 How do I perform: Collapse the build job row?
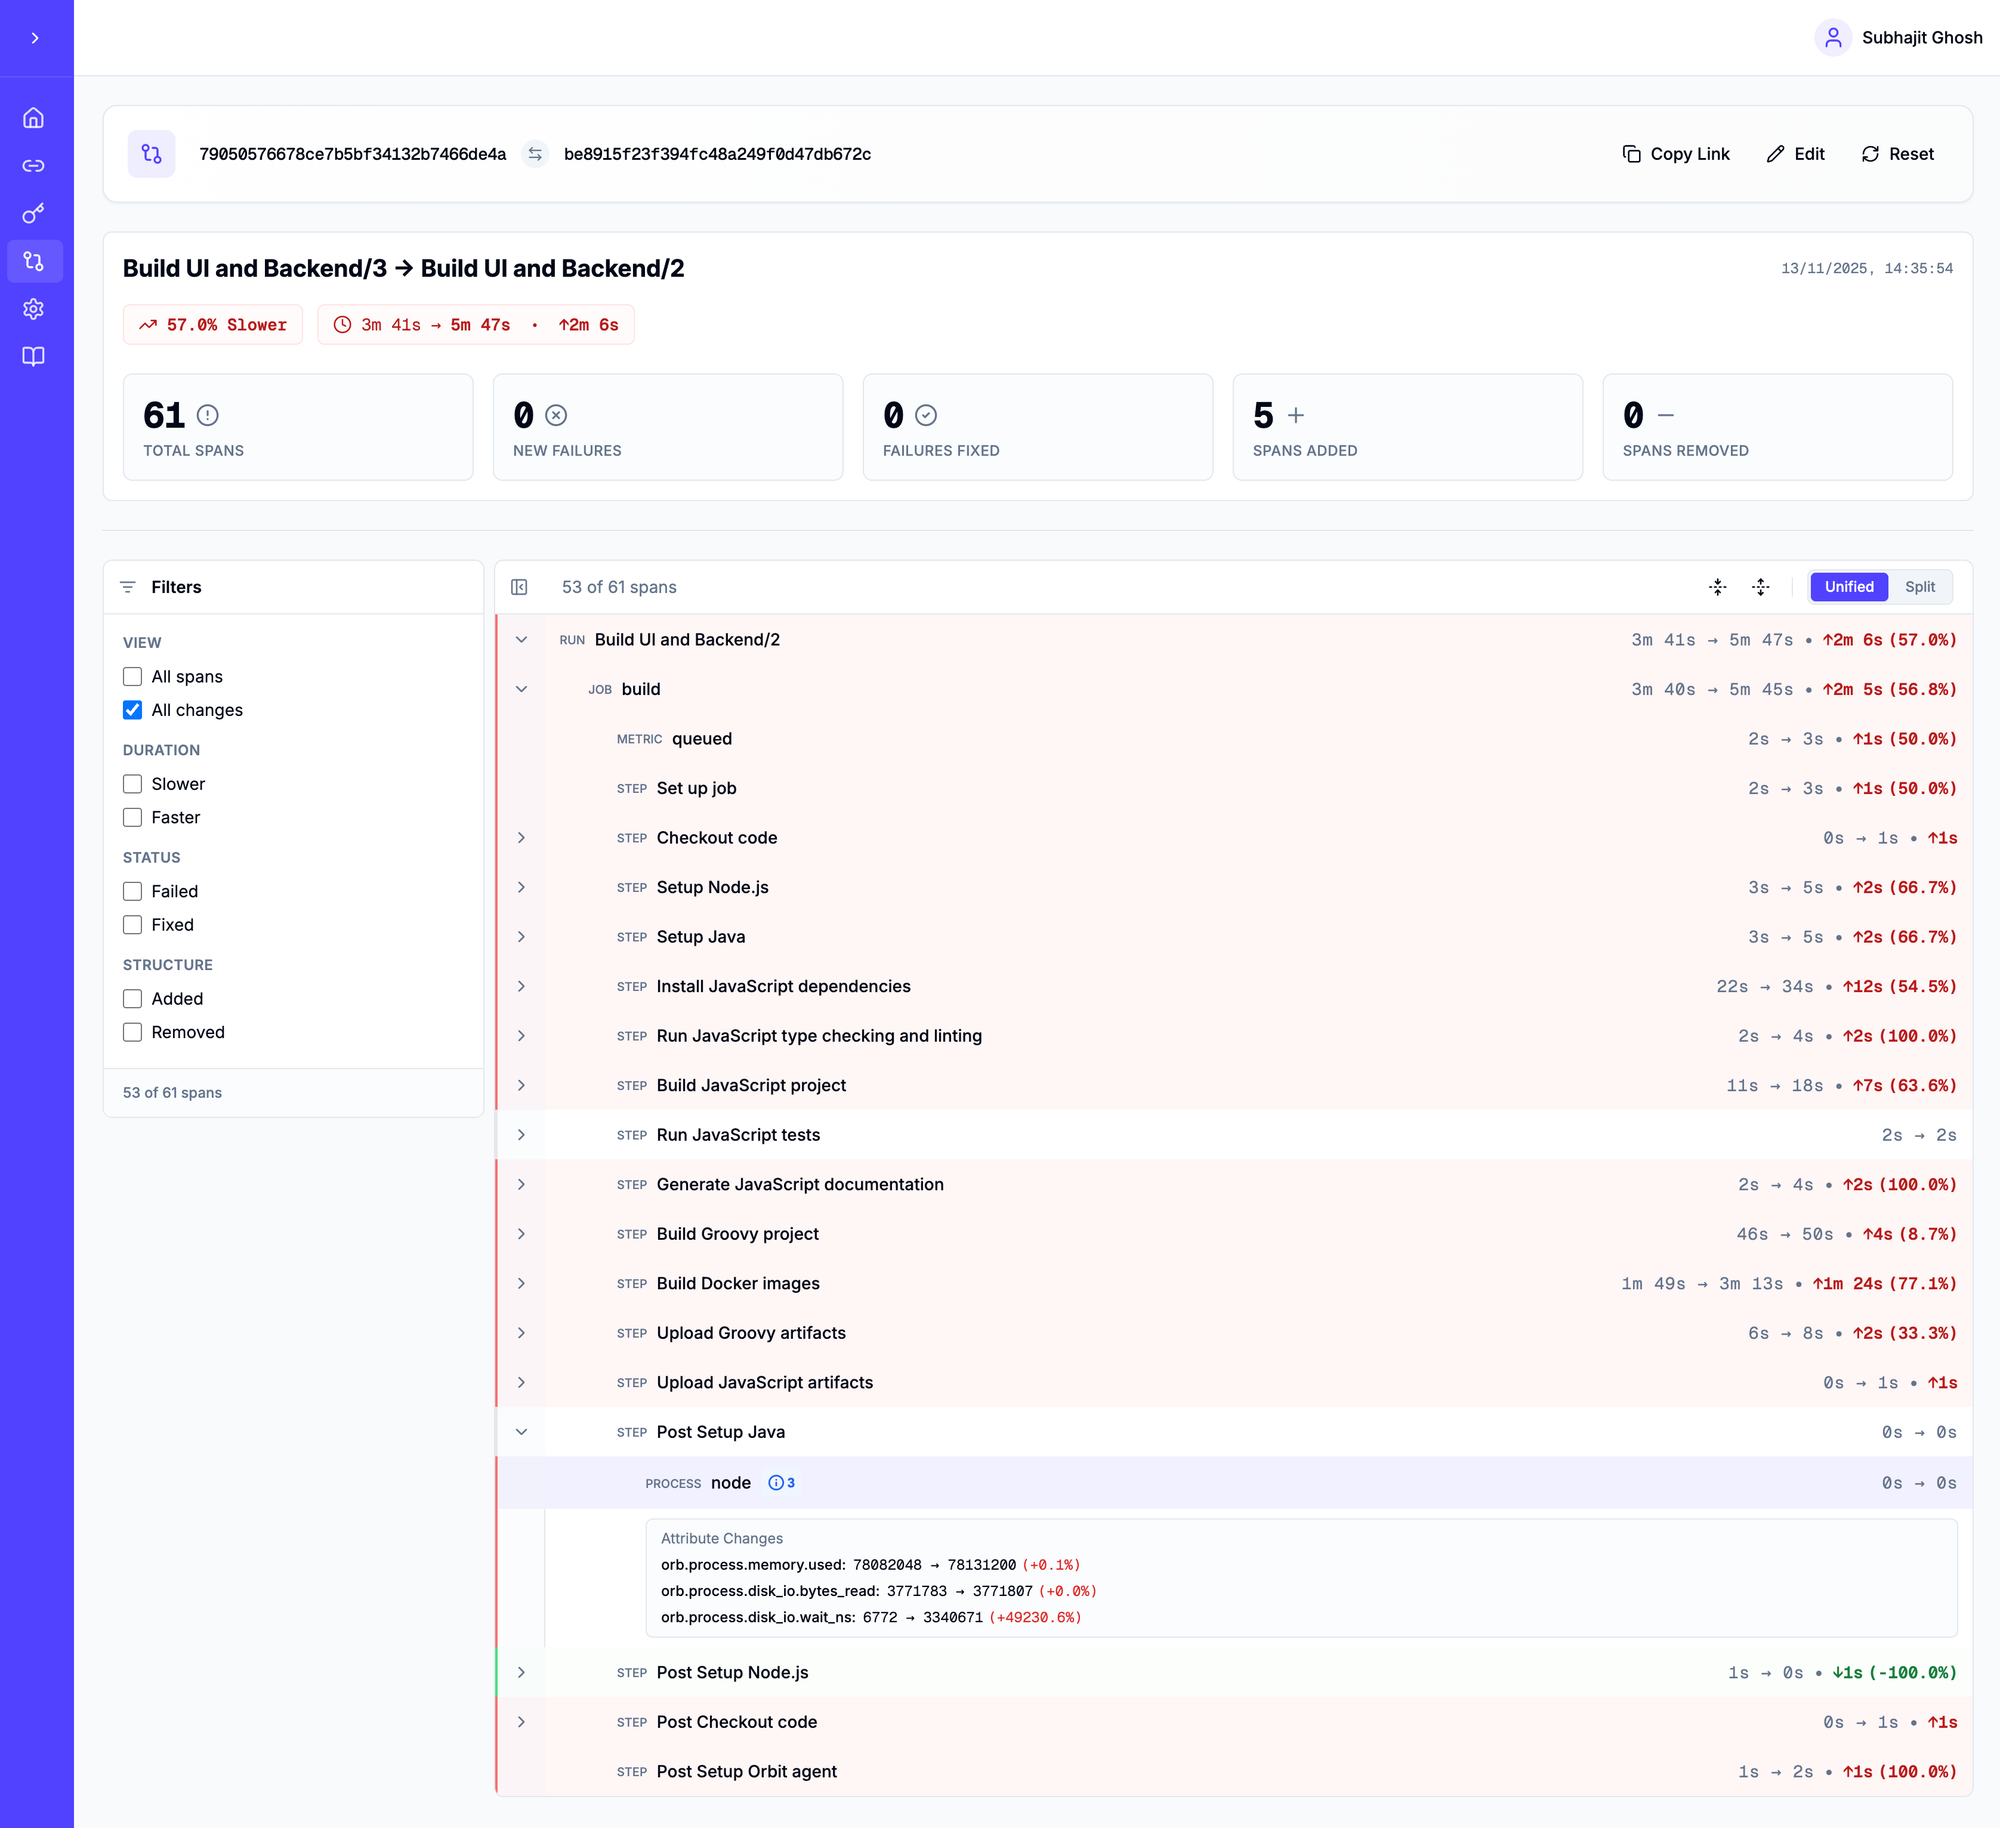point(521,689)
